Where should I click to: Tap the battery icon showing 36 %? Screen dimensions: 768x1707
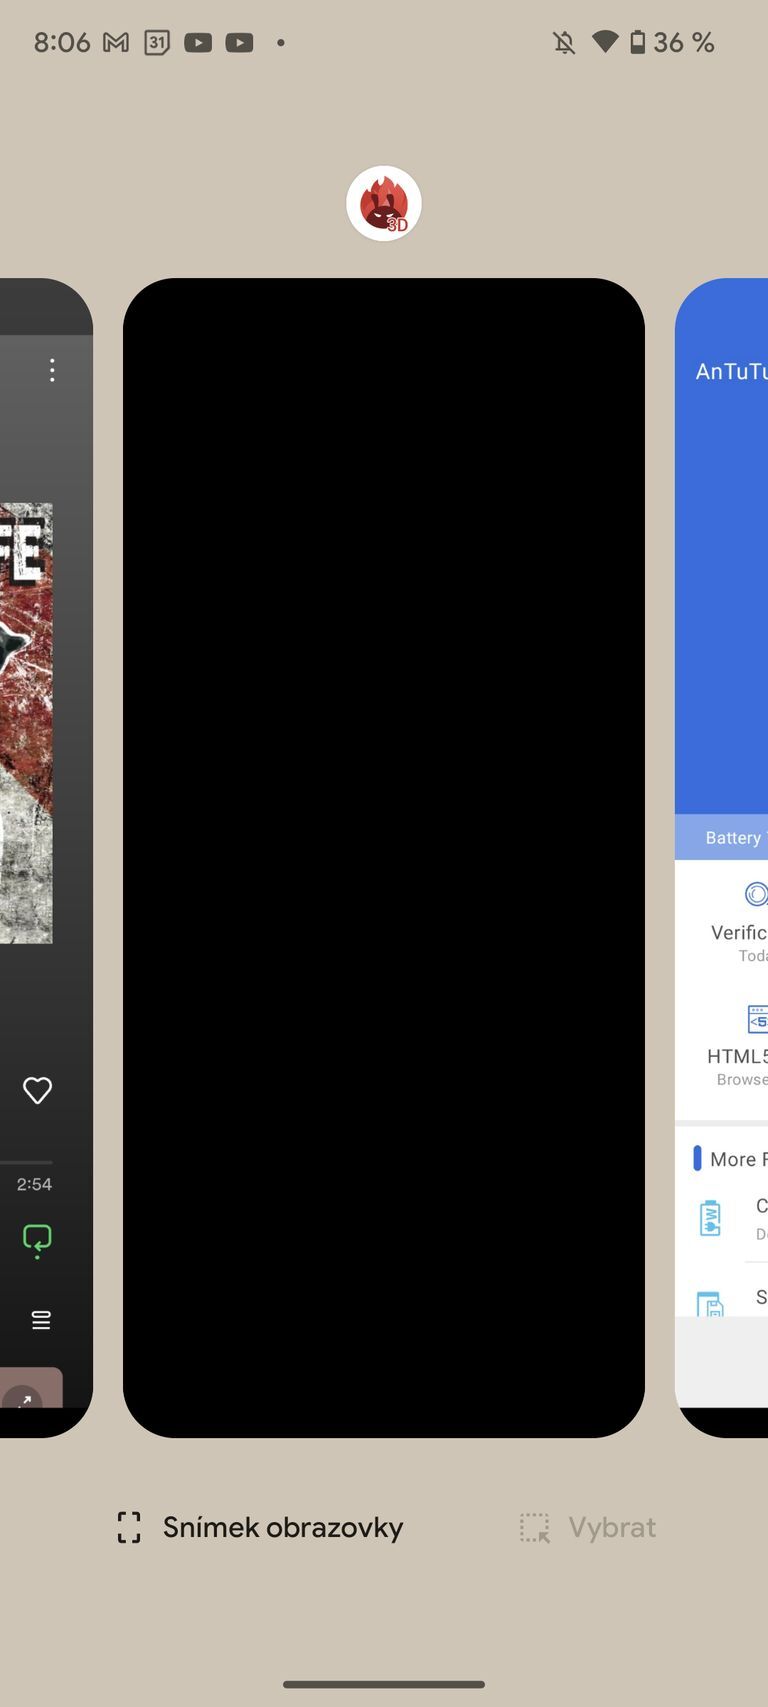point(637,42)
